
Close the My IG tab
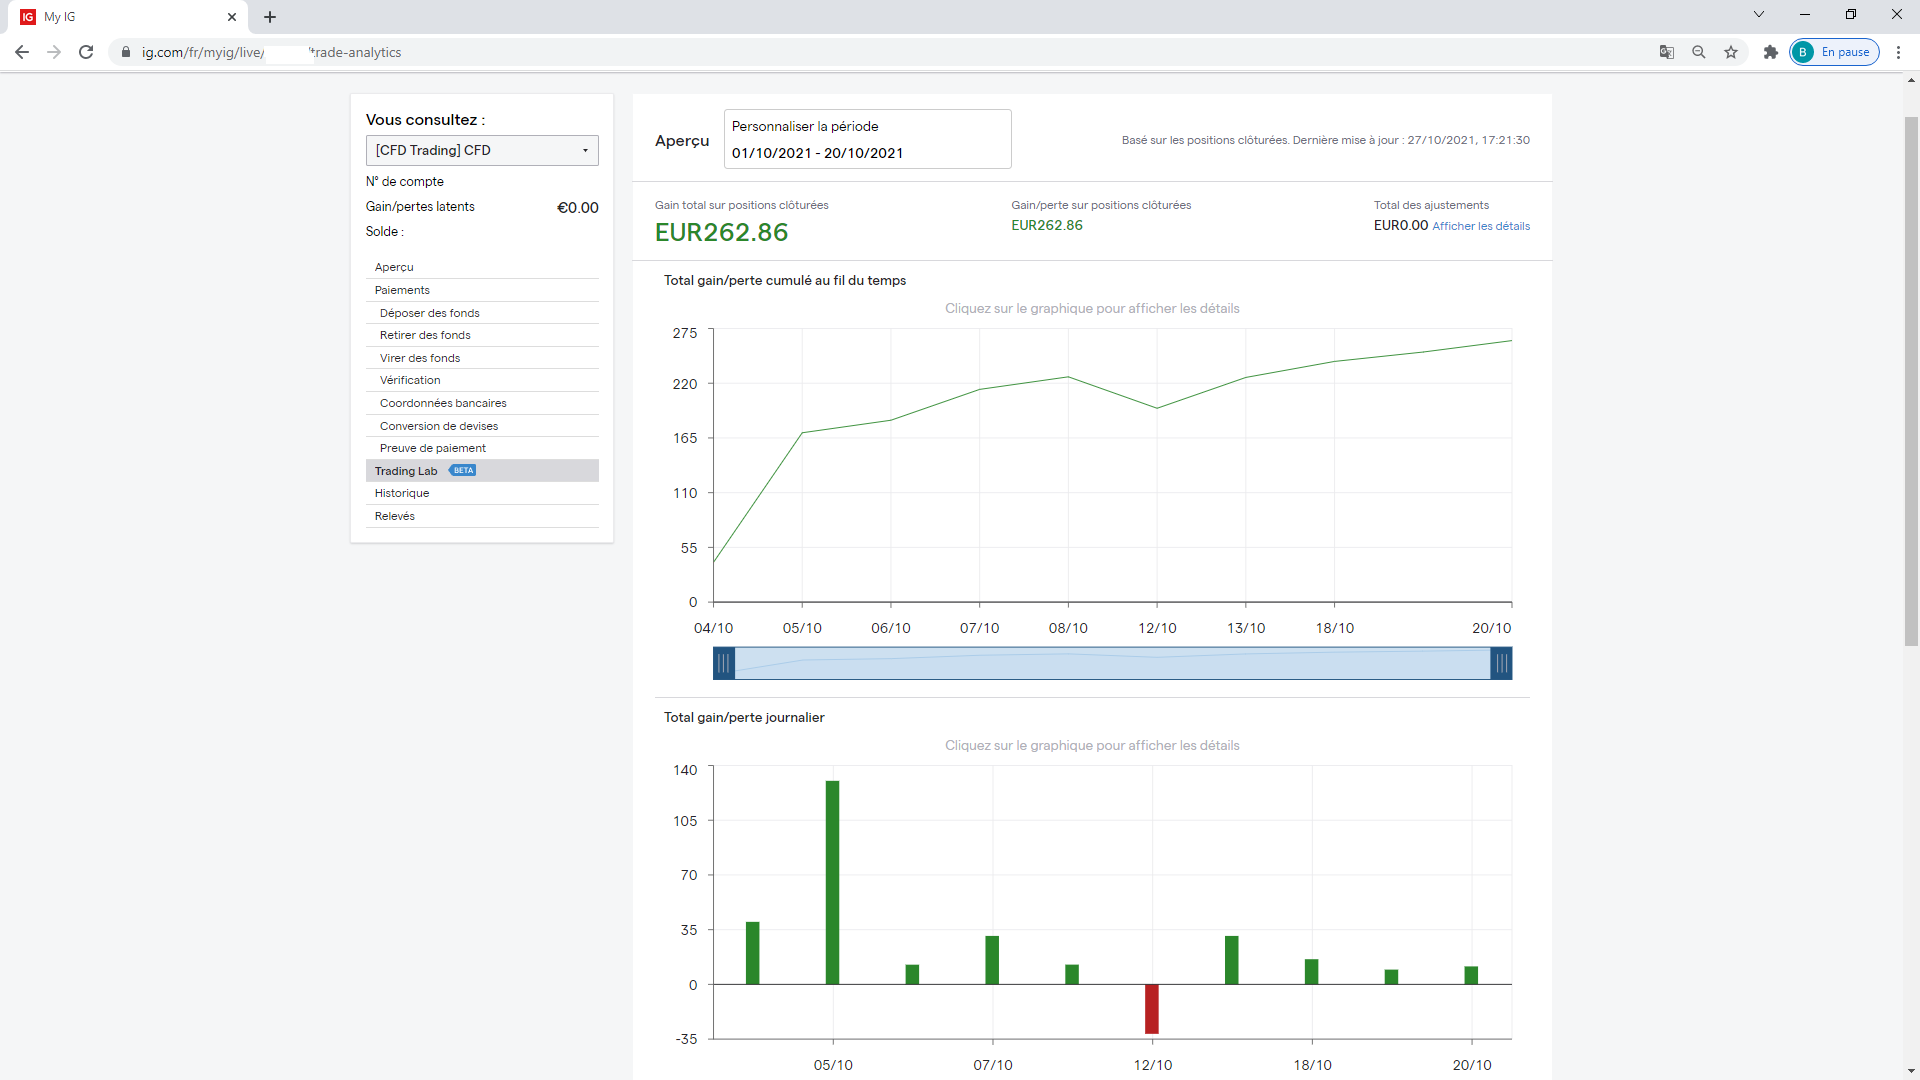[232, 17]
